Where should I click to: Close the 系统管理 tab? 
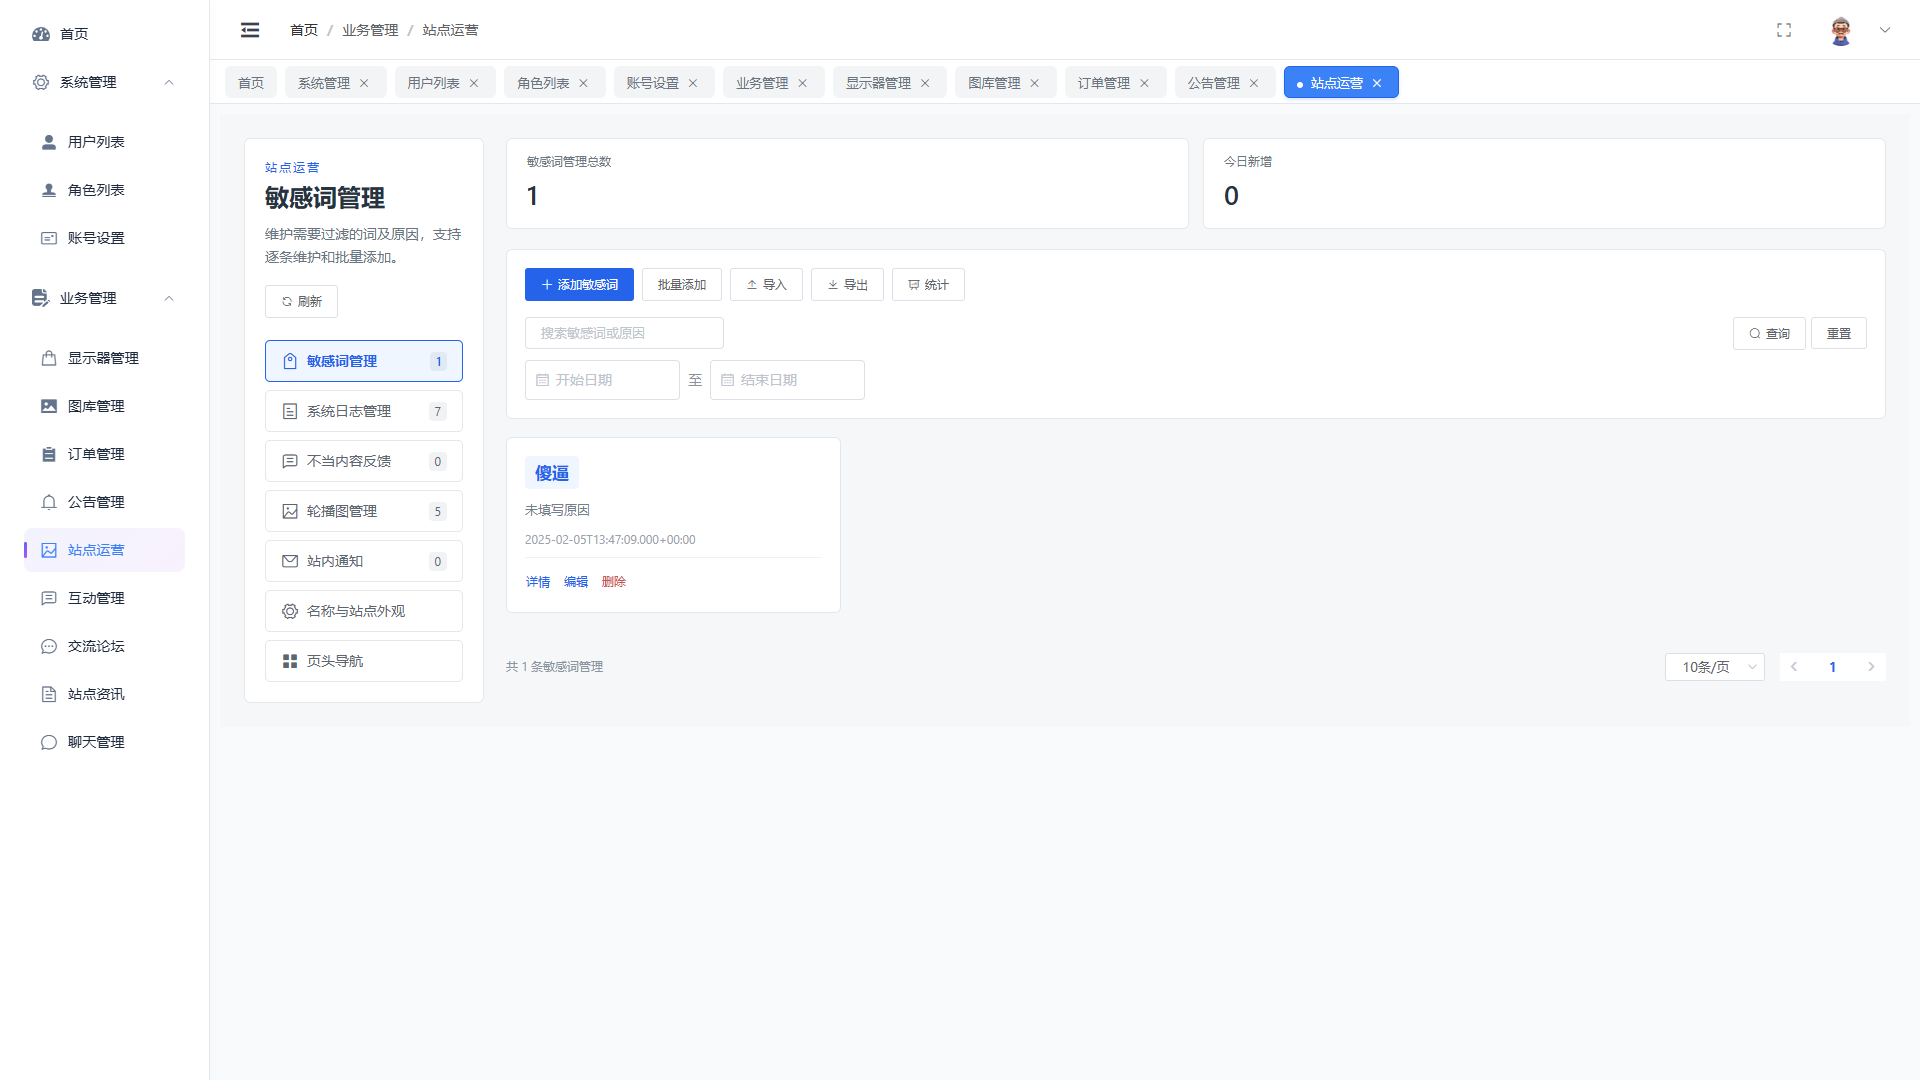[364, 83]
